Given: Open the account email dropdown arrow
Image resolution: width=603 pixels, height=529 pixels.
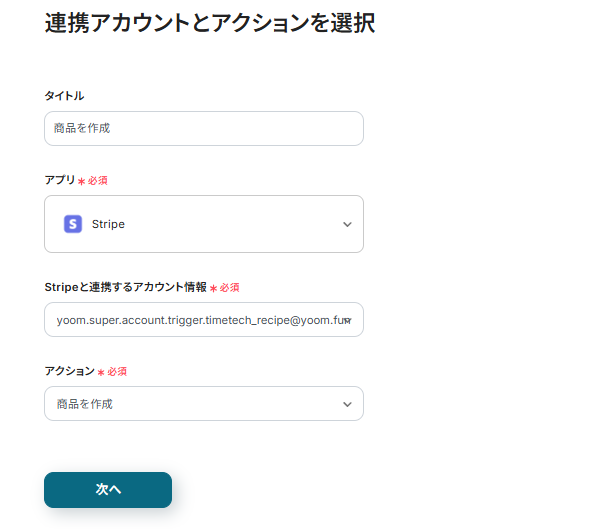Looking at the screenshot, I should pos(348,320).
